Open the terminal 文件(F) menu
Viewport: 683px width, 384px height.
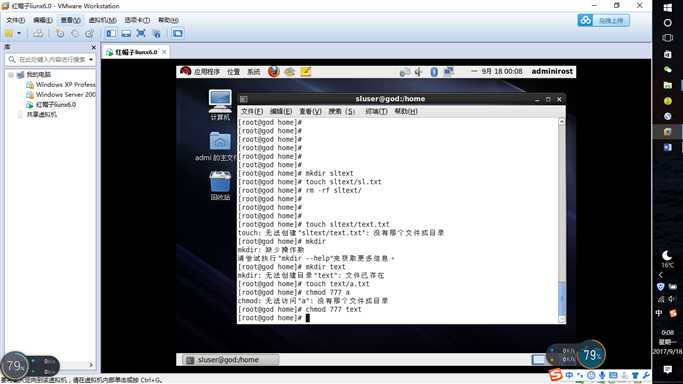point(252,111)
